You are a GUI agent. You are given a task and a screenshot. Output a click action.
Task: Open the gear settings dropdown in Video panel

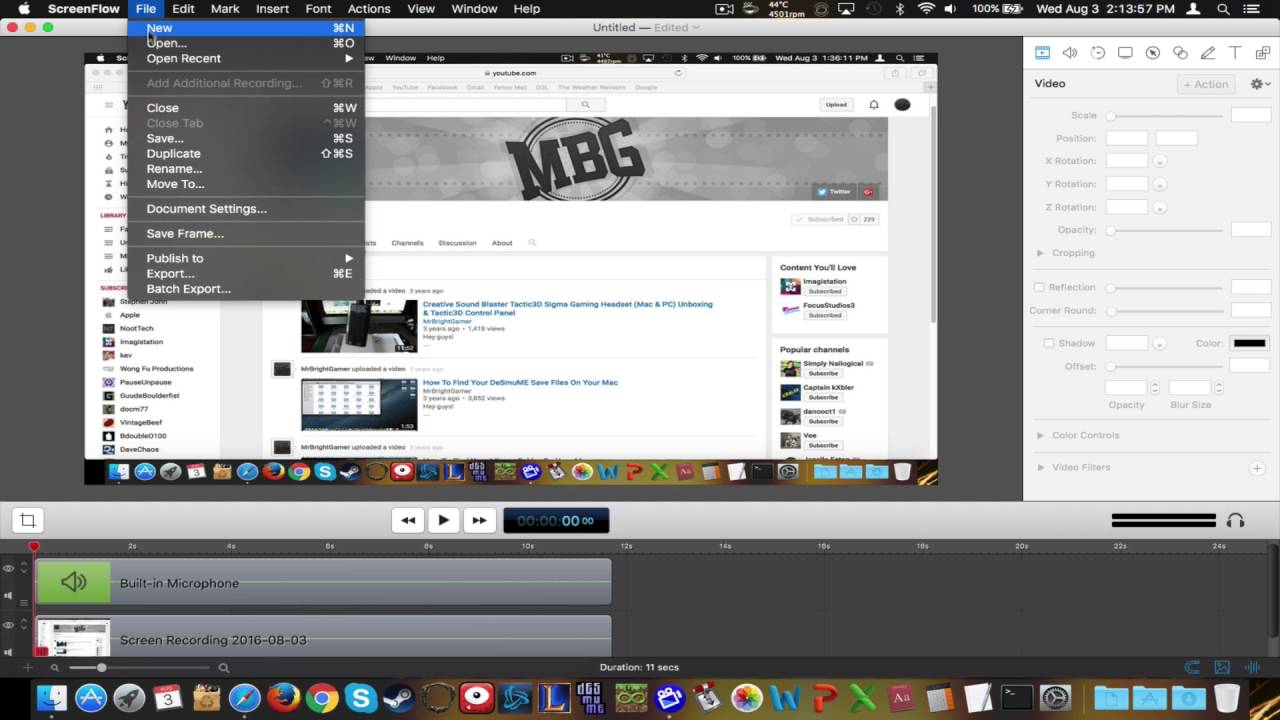[1261, 84]
